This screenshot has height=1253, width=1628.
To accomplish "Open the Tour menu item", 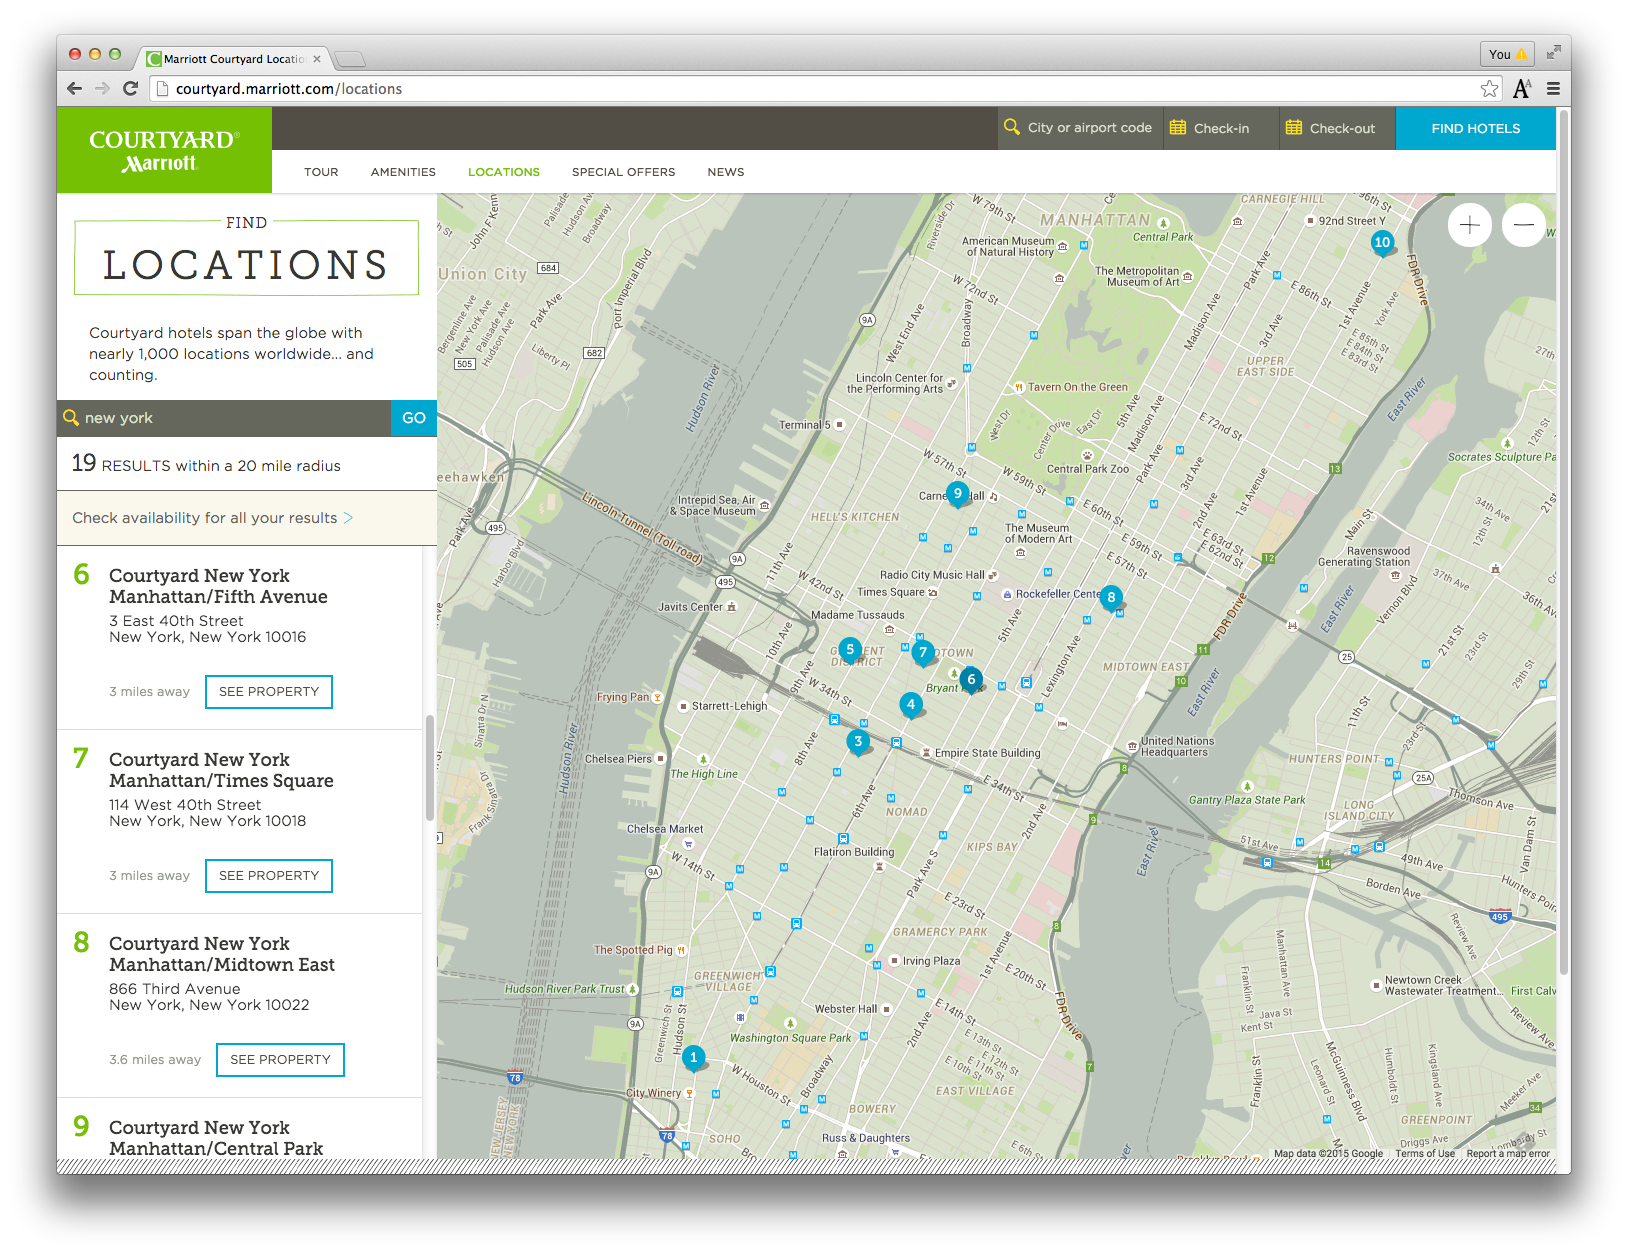I will pos(321,172).
